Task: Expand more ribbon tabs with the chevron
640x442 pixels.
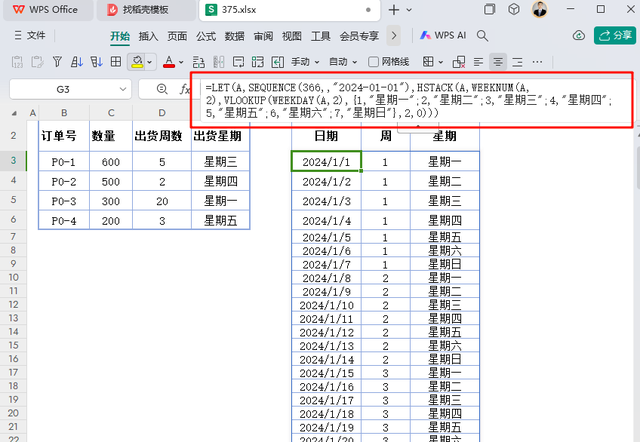Action: click(x=393, y=36)
